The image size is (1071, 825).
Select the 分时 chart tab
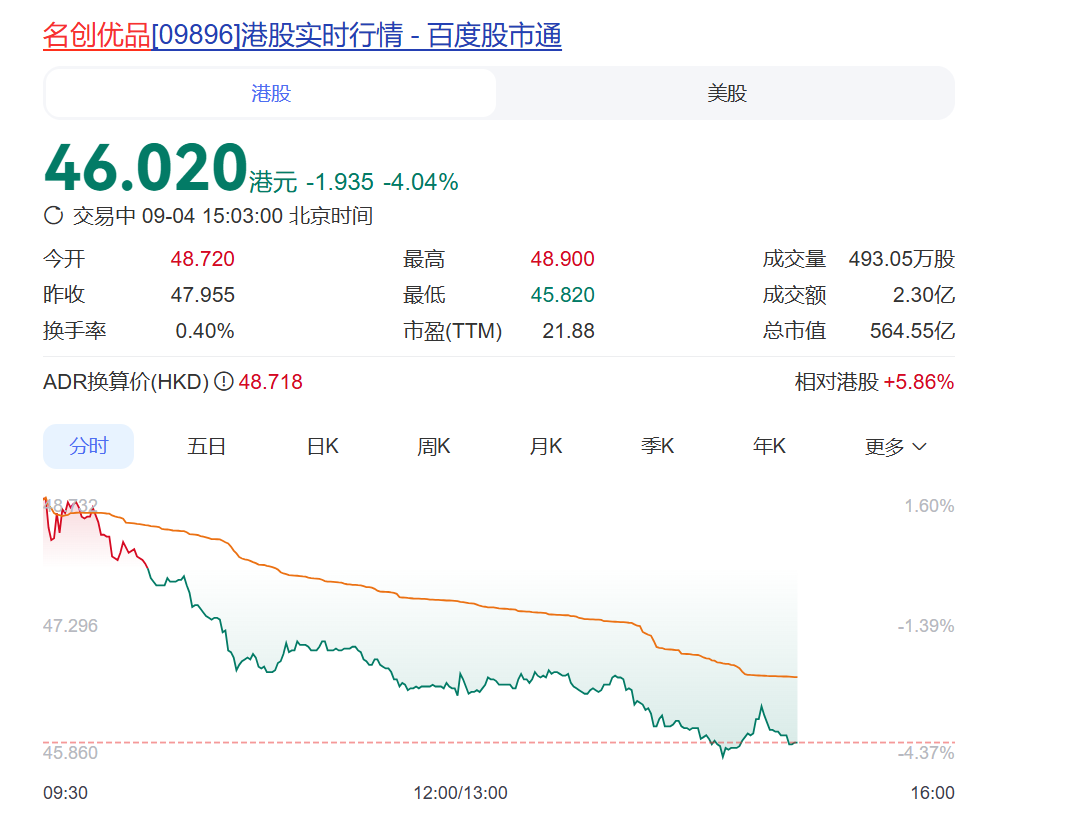(x=89, y=446)
